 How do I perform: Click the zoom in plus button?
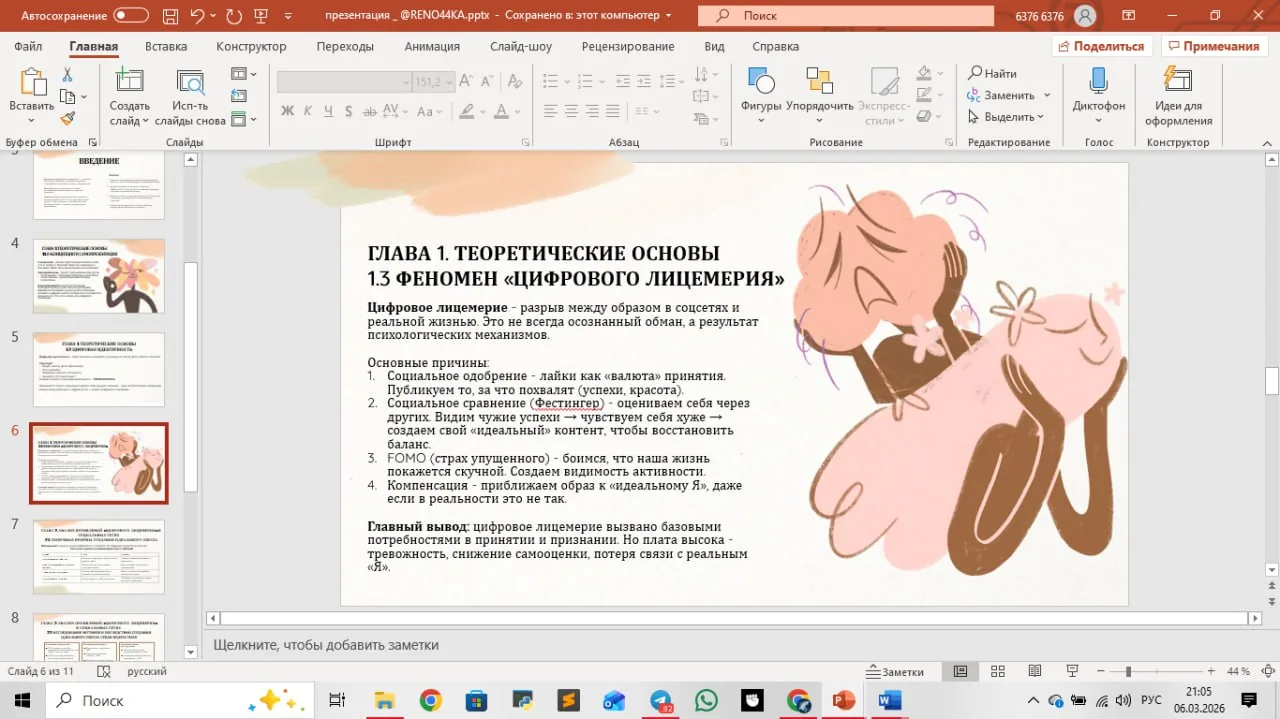click(x=1211, y=672)
